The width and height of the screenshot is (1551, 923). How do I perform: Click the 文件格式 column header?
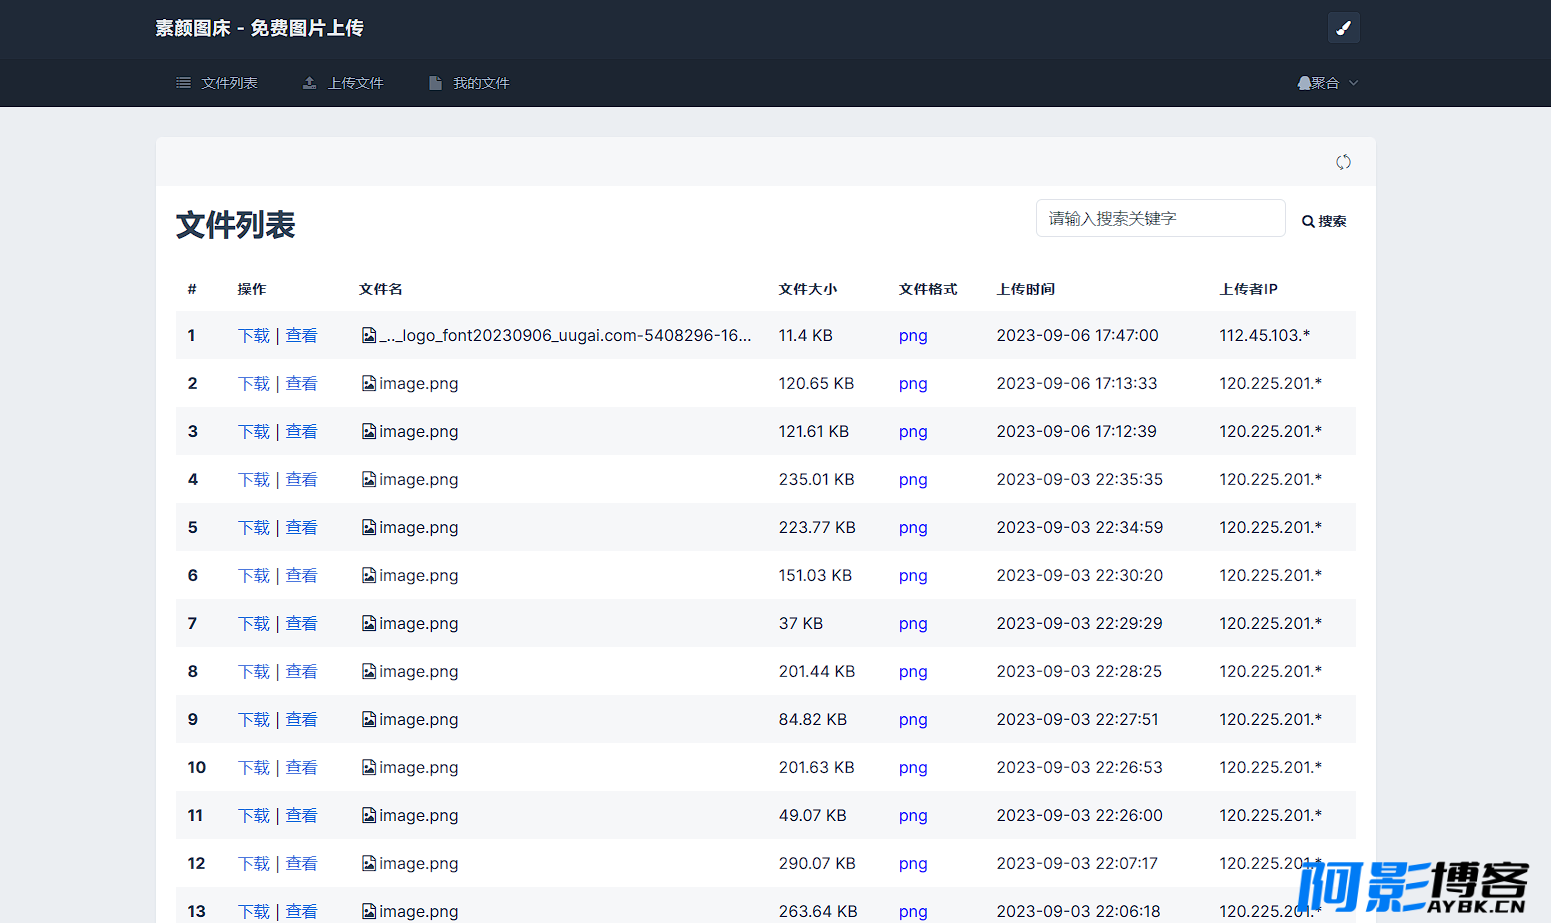click(928, 289)
